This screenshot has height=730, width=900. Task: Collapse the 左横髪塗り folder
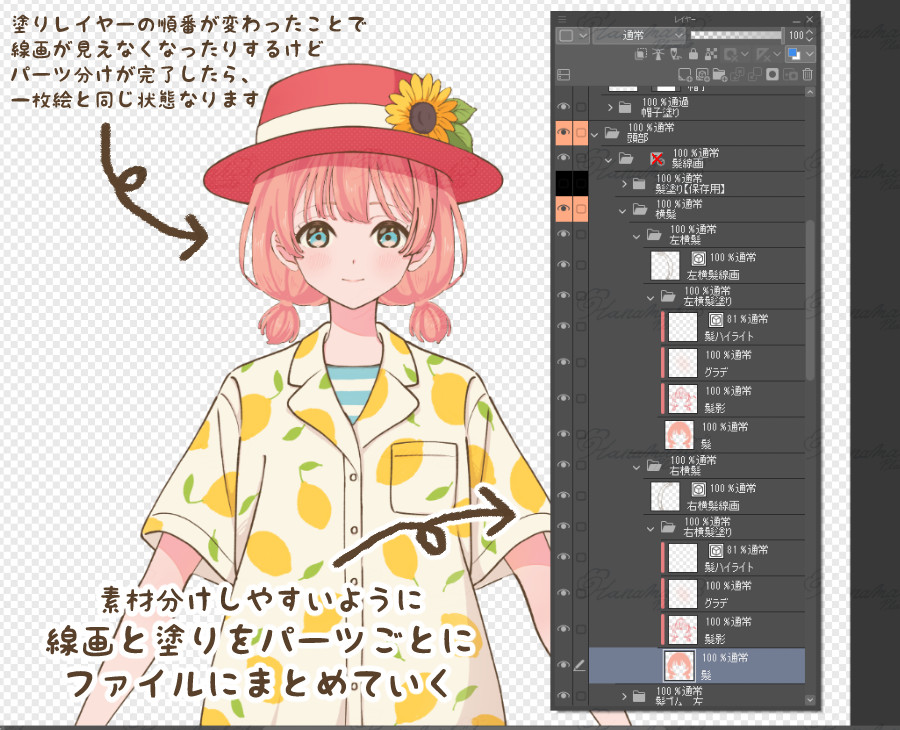[x=652, y=297]
